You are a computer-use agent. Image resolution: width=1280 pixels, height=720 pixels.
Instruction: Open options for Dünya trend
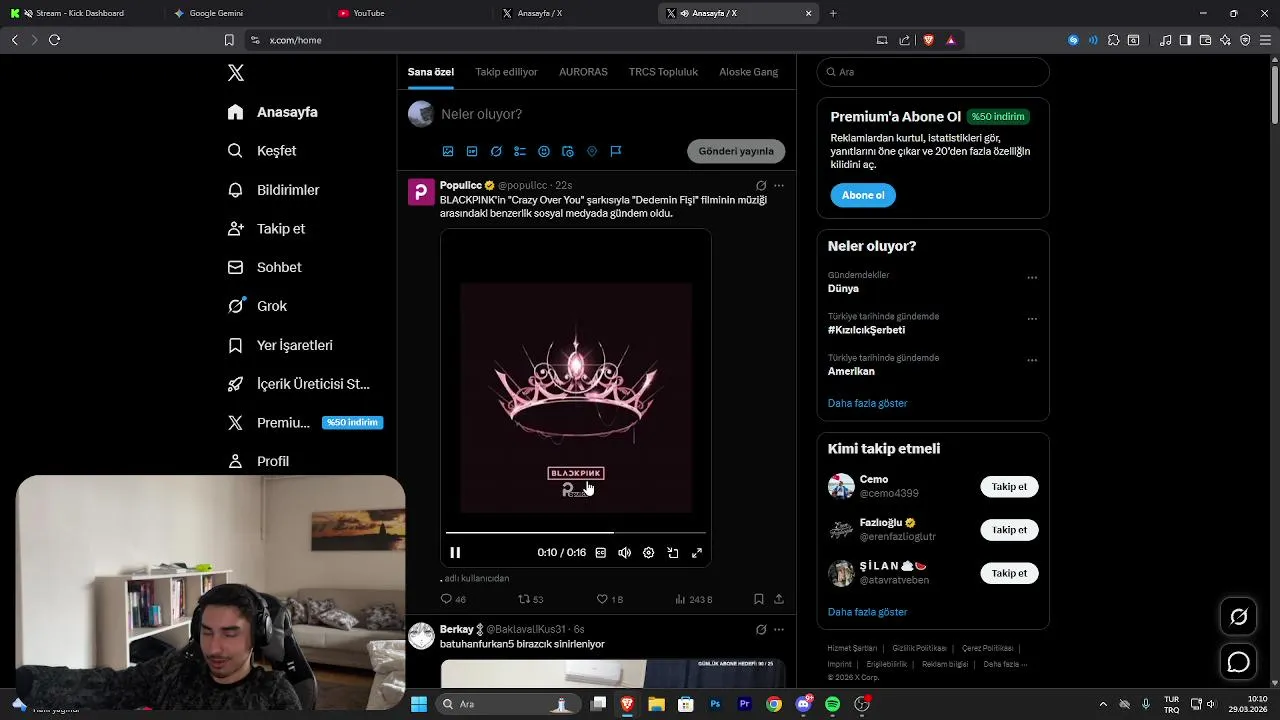click(1032, 277)
